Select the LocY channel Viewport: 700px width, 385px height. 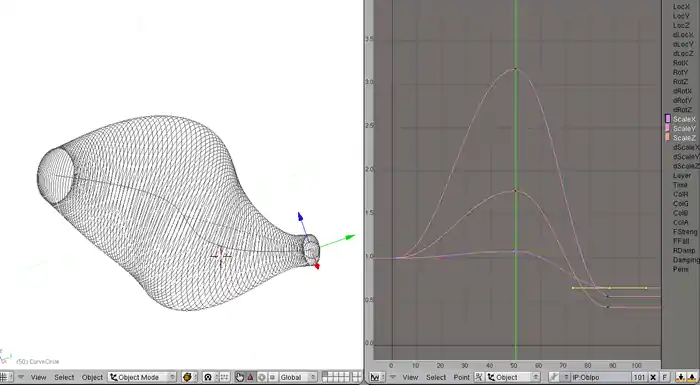(x=681, y=16)
